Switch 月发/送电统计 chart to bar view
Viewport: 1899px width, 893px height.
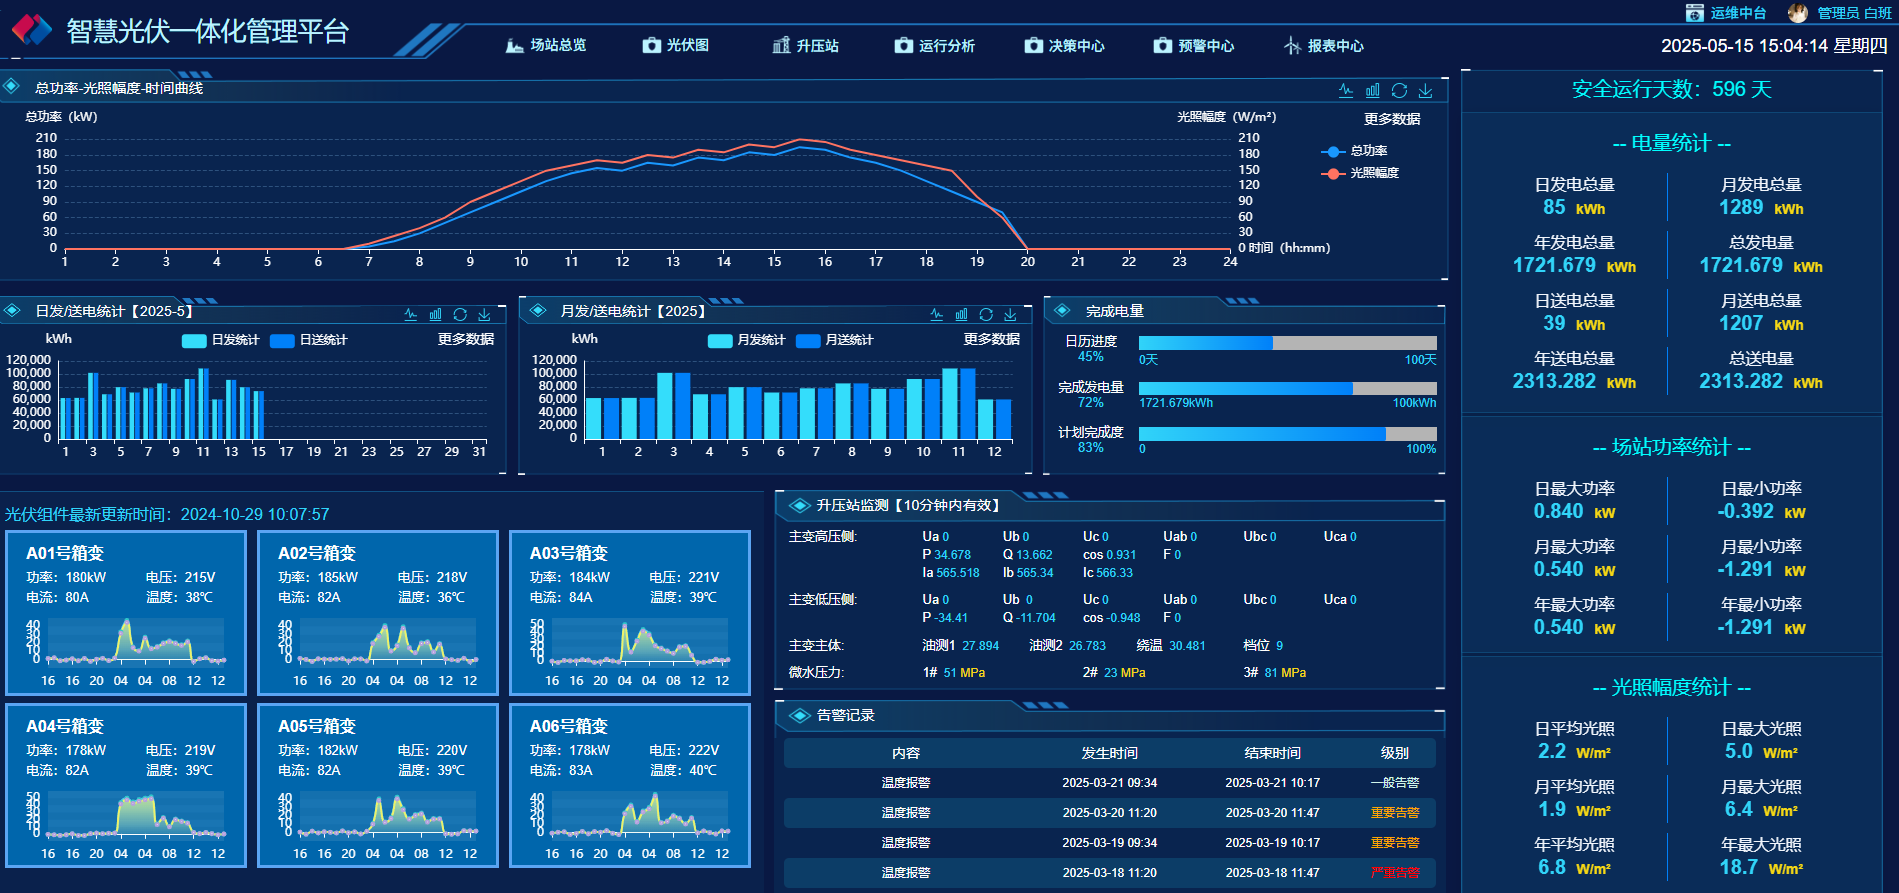pyautogui.click(x=961, y=314)
